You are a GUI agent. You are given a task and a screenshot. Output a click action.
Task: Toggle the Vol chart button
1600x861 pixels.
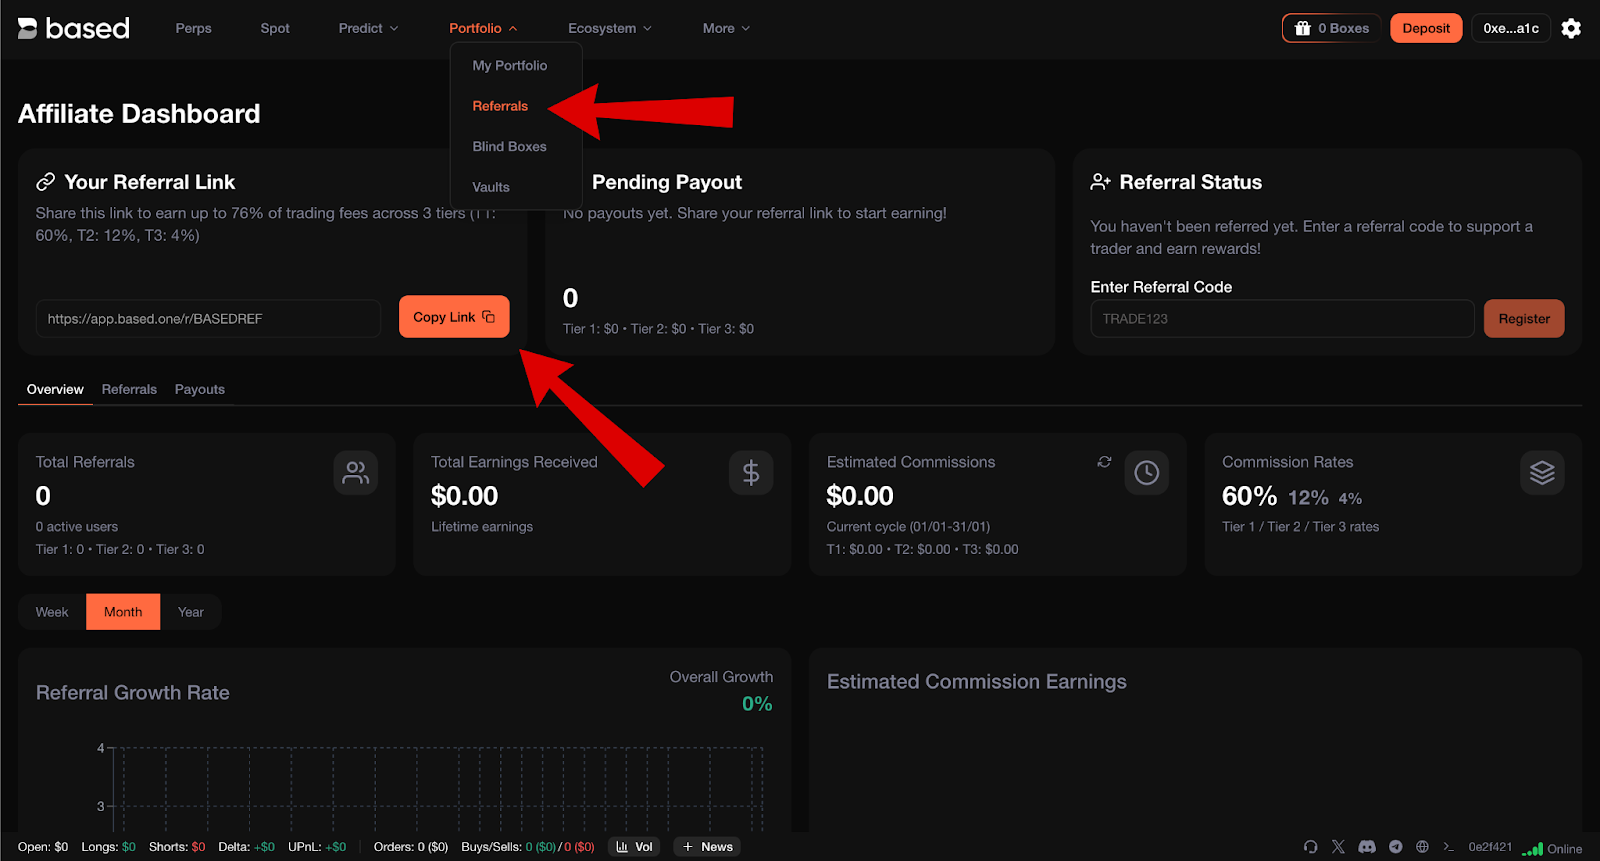(635, 847)
